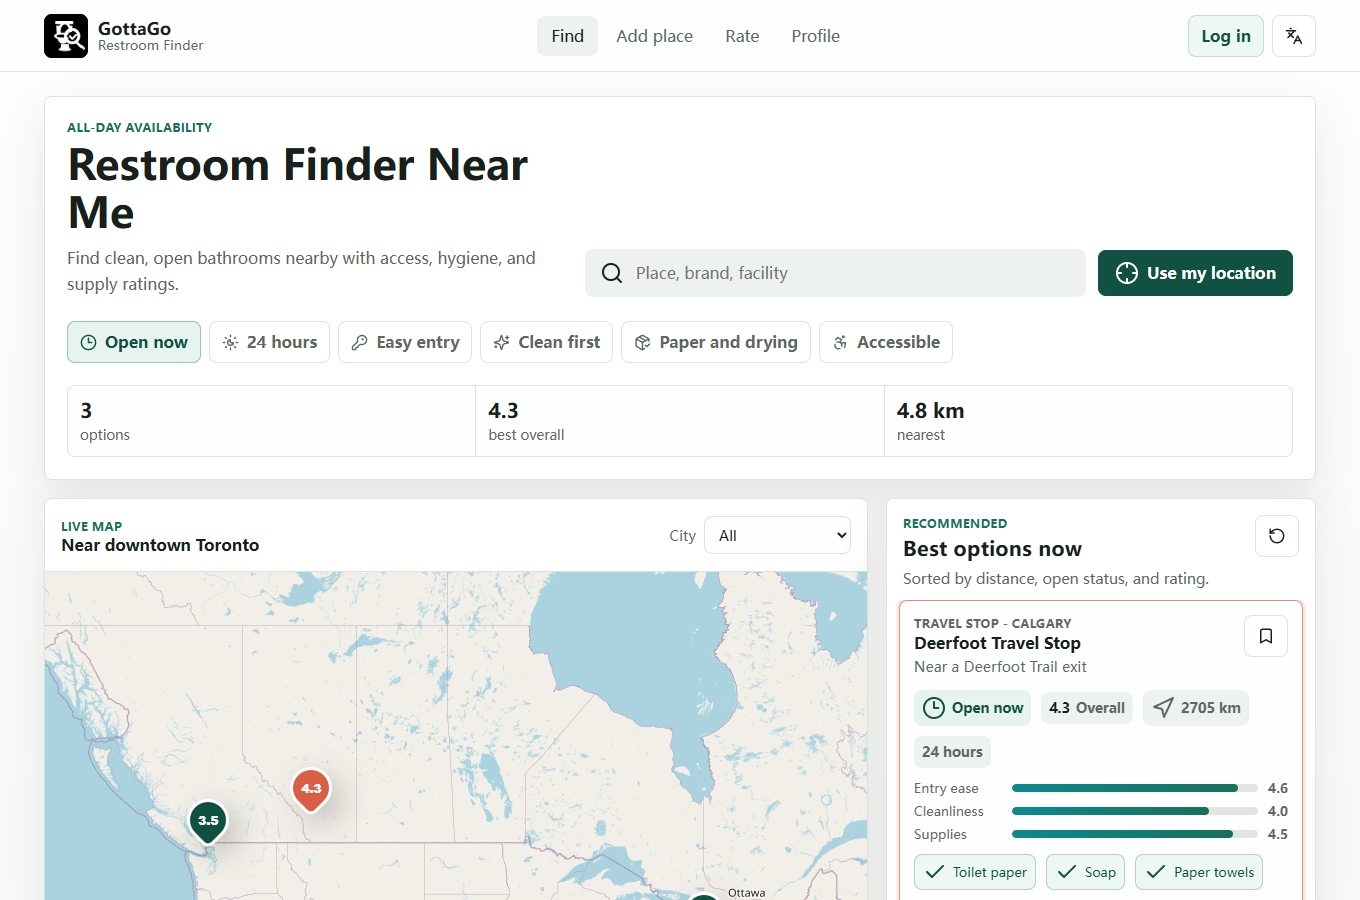Viewport: 1360px width, 900px height.
Task: Click the crosshair icon on Use my location
Action: tap(1127, 273)
